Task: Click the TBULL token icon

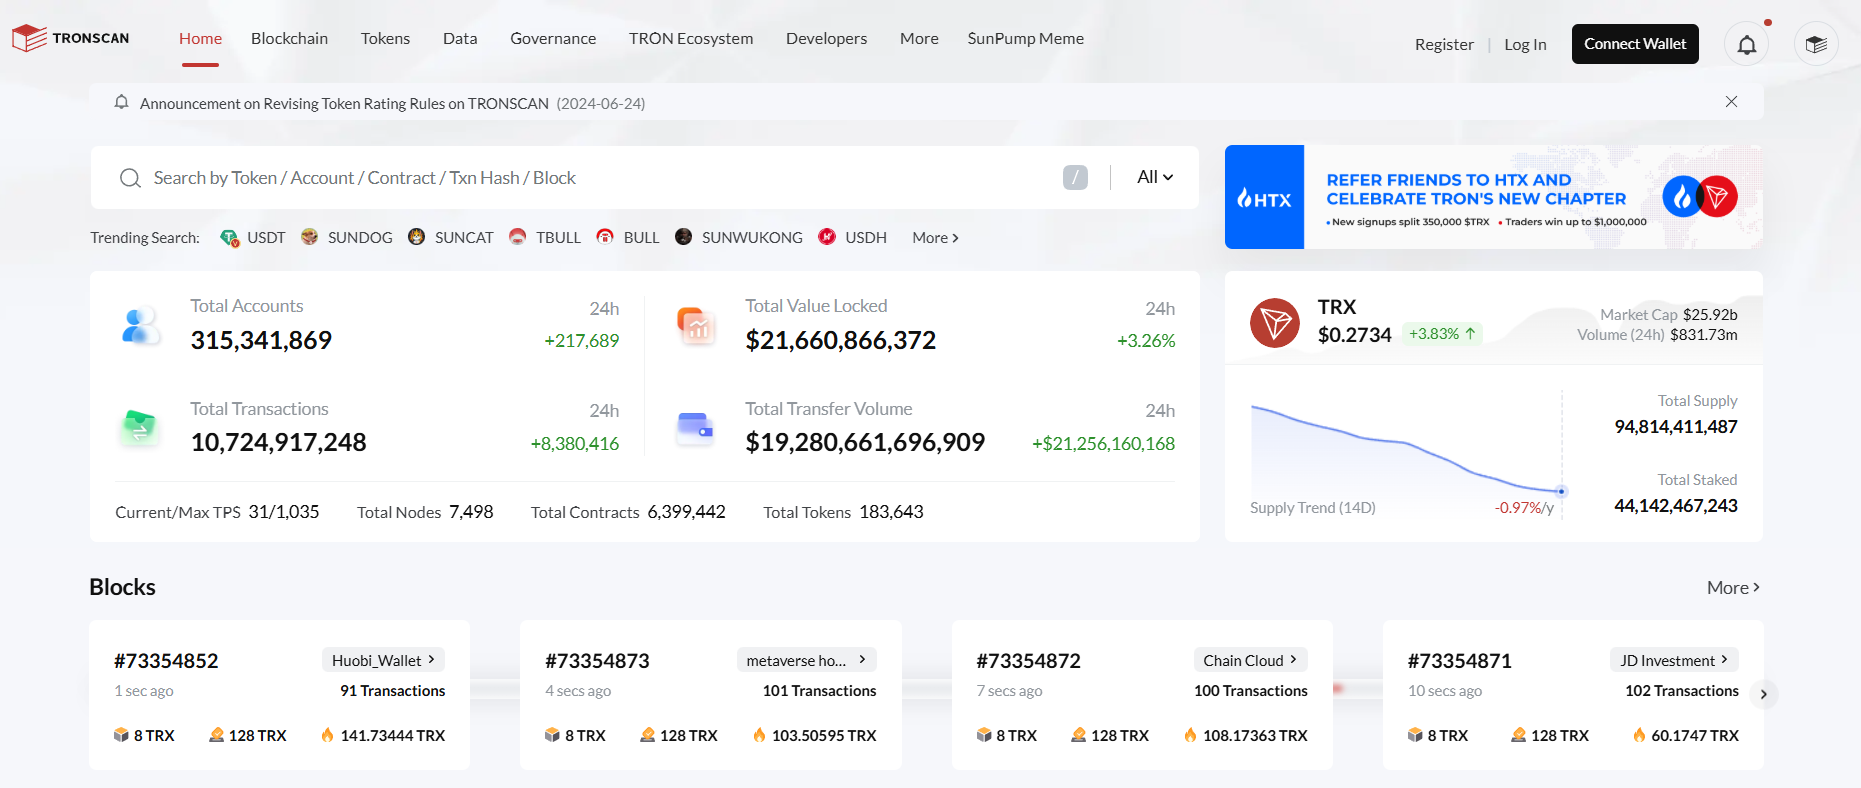Action: click(517, 237)
